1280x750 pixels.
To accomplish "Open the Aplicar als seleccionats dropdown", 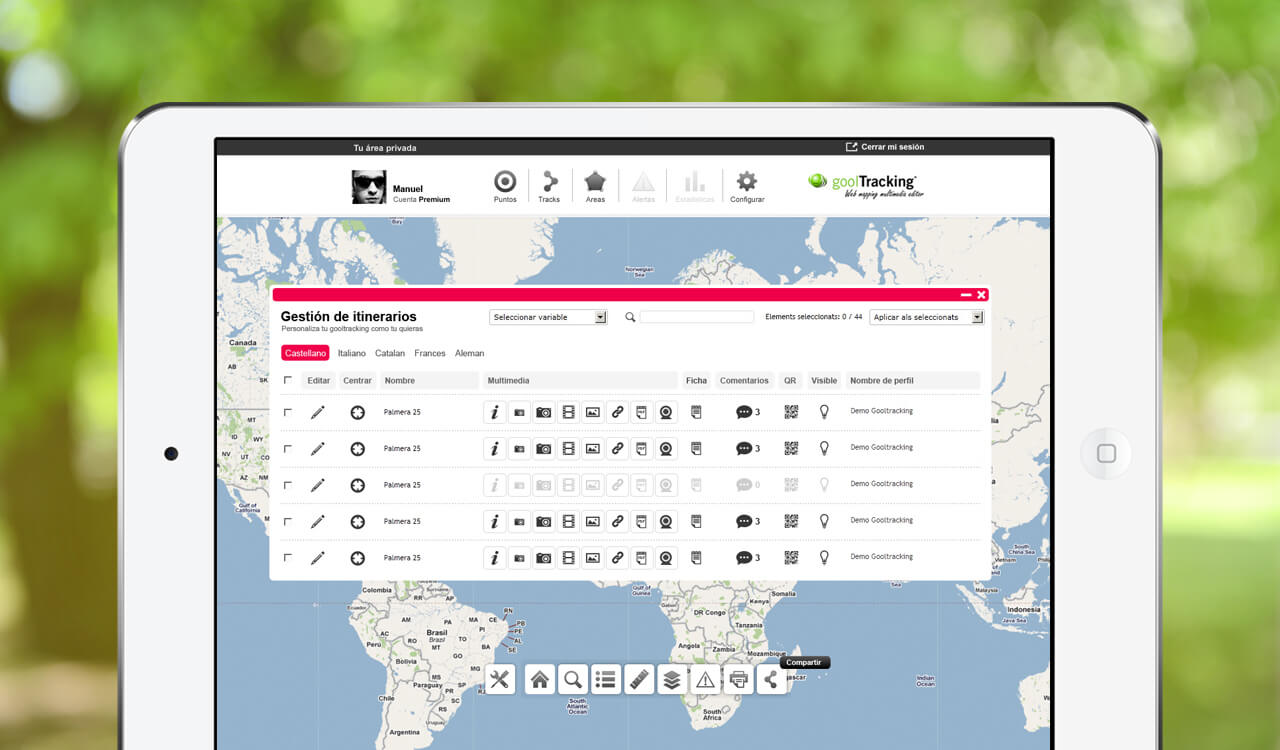I will (926, 317).
